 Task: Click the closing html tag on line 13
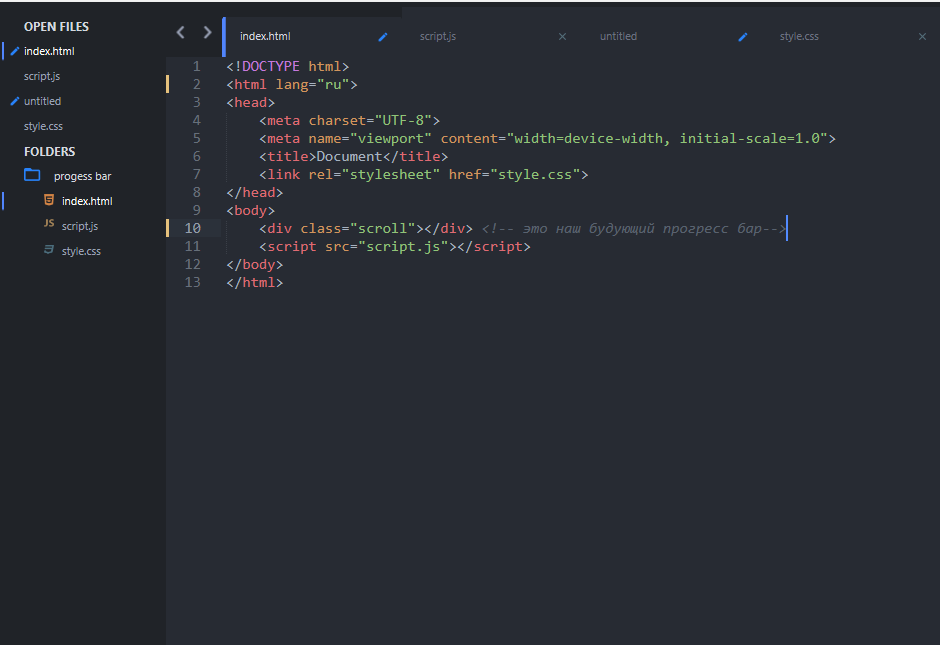(254, 282)
